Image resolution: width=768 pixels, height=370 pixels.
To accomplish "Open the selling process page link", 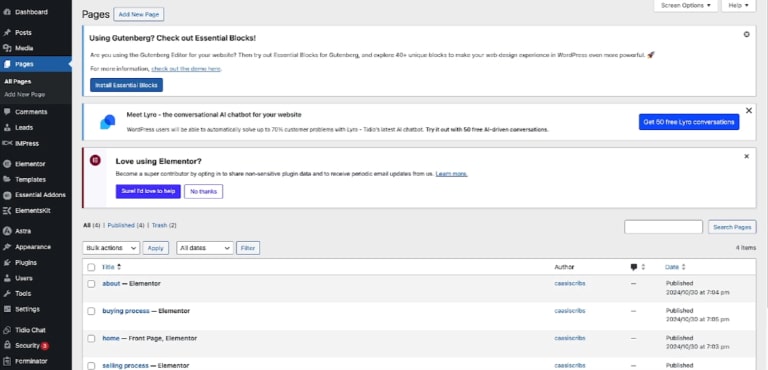I will [125, 366].
